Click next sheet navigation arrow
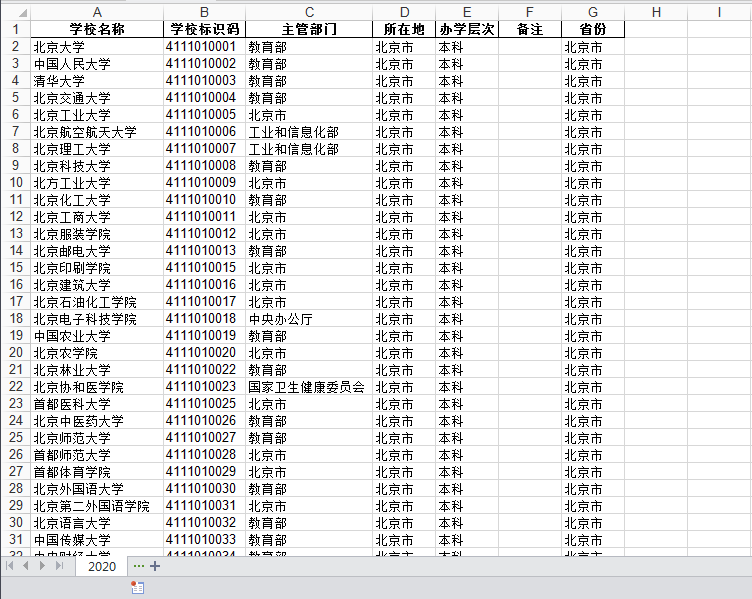Viewport: 752px width, 599px height. (42, 566)
